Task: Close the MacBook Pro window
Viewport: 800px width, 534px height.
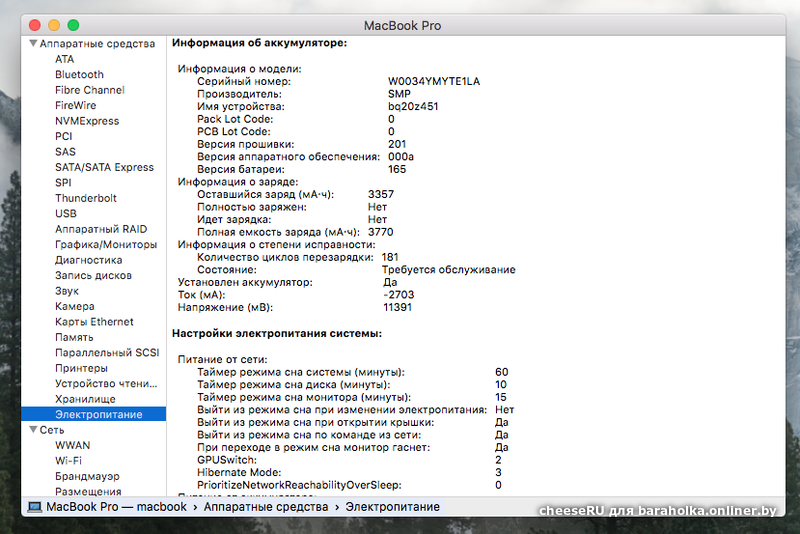Action: click(x=35, y=25)
